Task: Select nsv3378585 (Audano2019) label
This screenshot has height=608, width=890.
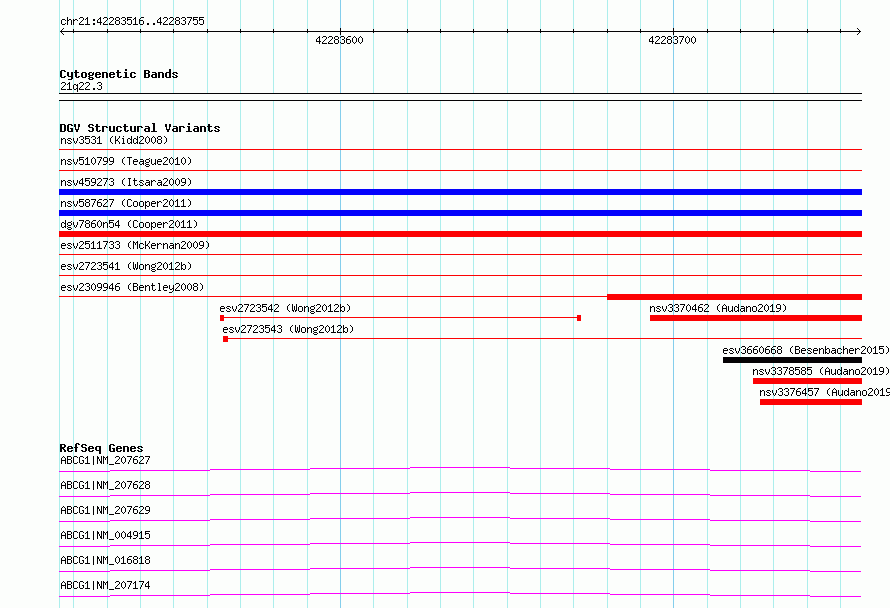Action: (821, 371)
